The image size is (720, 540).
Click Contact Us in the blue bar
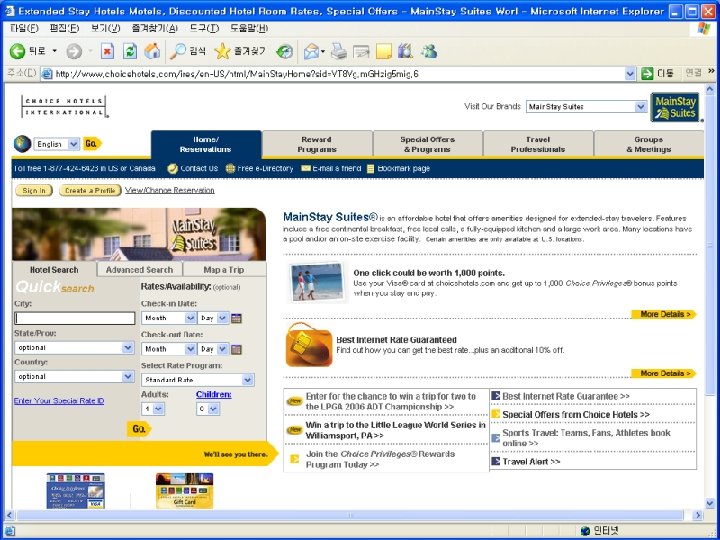pos(193,169)
